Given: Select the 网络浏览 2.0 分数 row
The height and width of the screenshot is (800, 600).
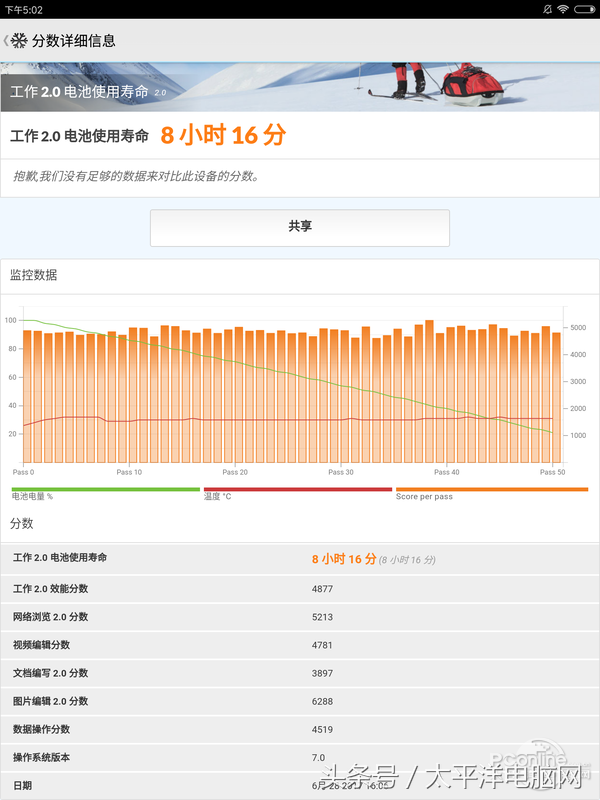Looking at the screenshot, I should pos(299,617).
